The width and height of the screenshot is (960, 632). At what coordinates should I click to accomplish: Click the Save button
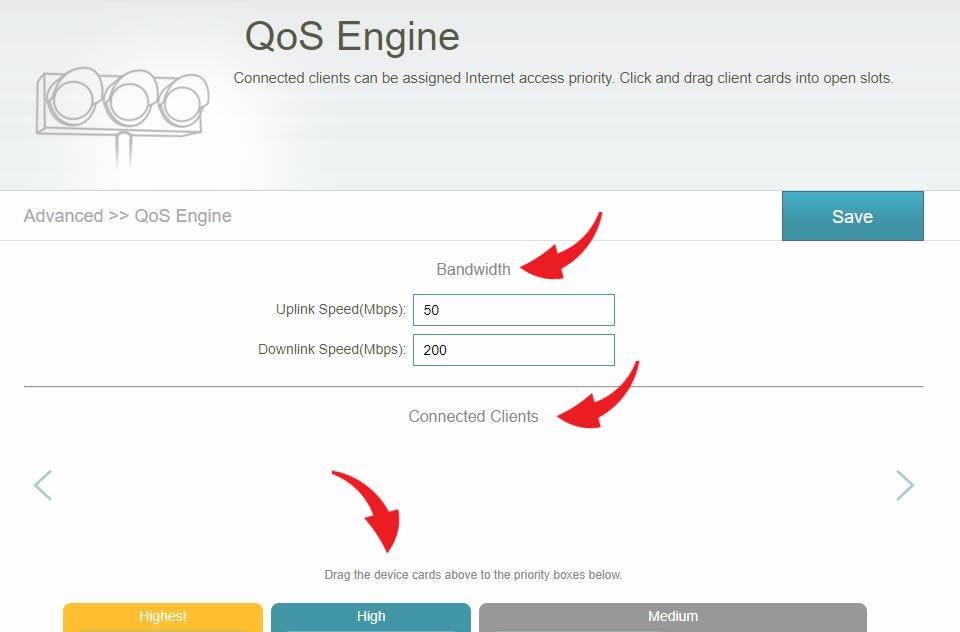coord(852,216)
